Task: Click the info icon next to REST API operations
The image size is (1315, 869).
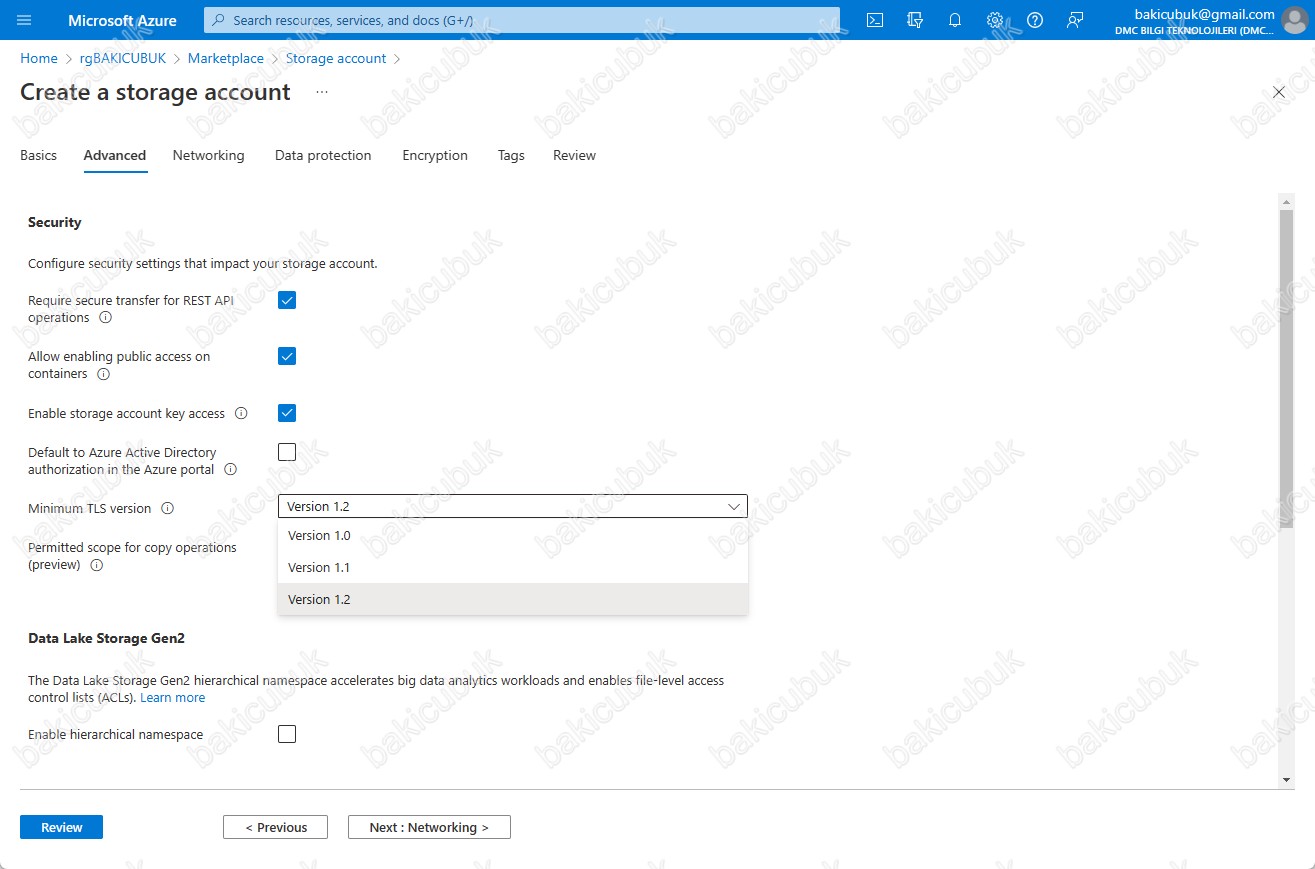Action: click(x=106, y=318)
